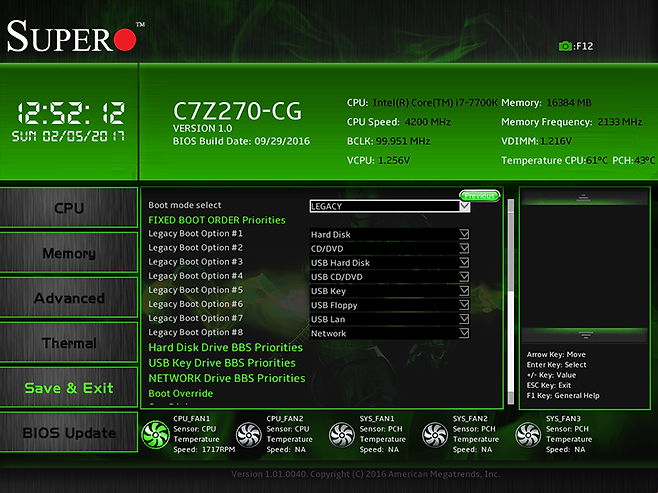This screenshot has height=493, width=658.
Task: Open the Memory menu section
Action: tap(69, 253)
